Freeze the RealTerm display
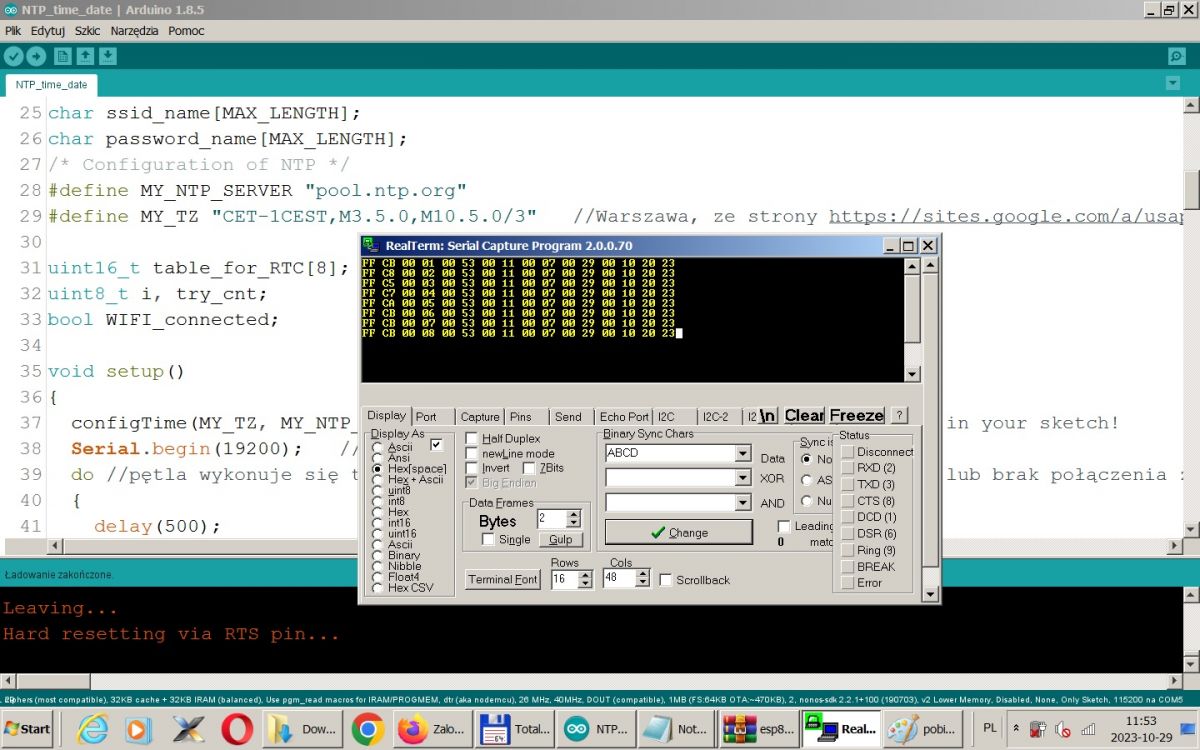Viewport: 1200px width, 750px height. tap(857, 416)
